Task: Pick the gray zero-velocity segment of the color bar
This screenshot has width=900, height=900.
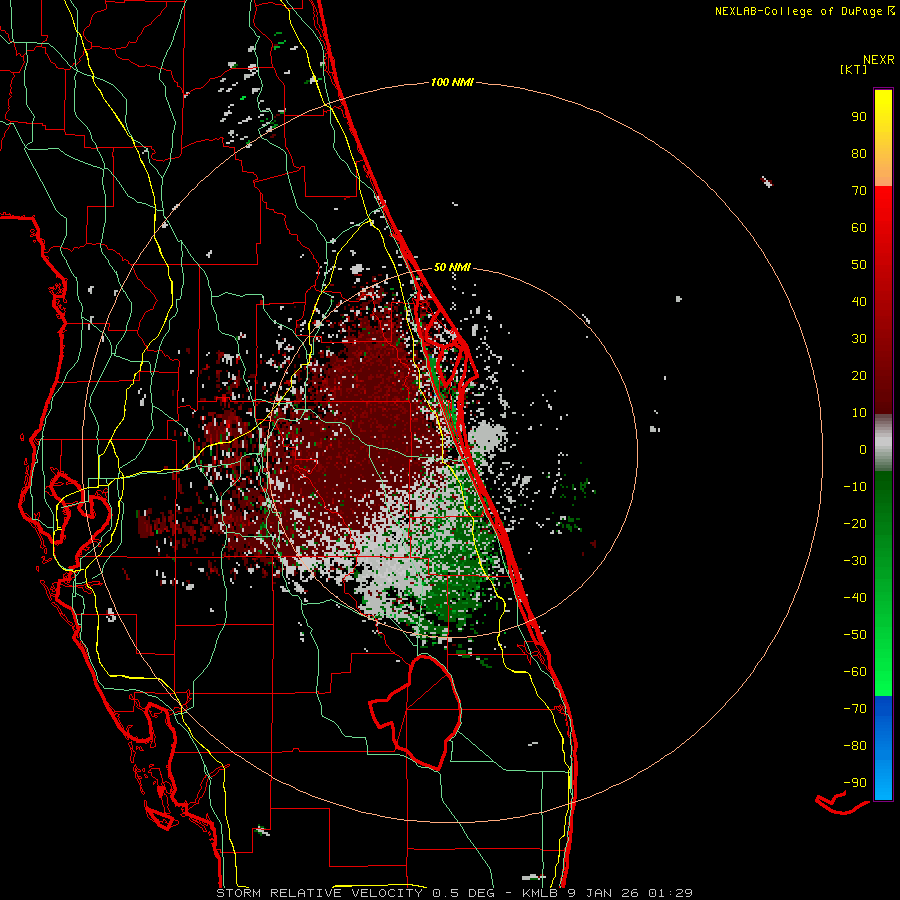Action: 883,443
